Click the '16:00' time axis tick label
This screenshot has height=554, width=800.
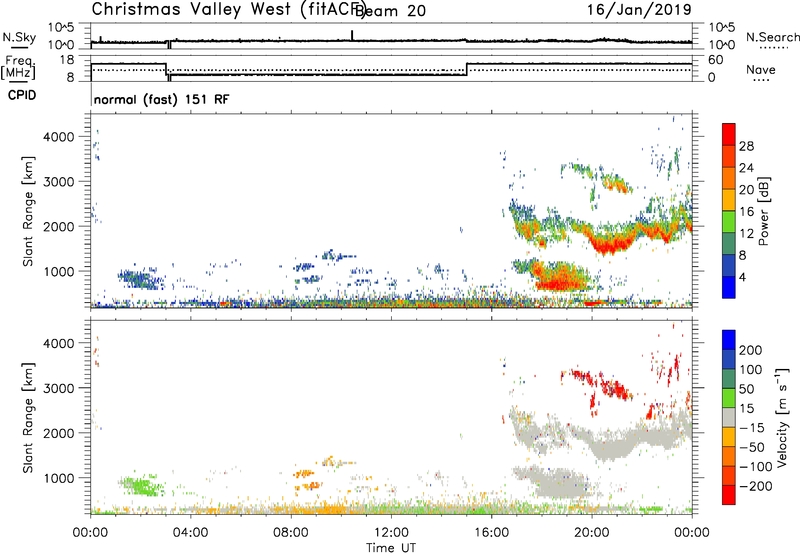click(x=491, y=533)
